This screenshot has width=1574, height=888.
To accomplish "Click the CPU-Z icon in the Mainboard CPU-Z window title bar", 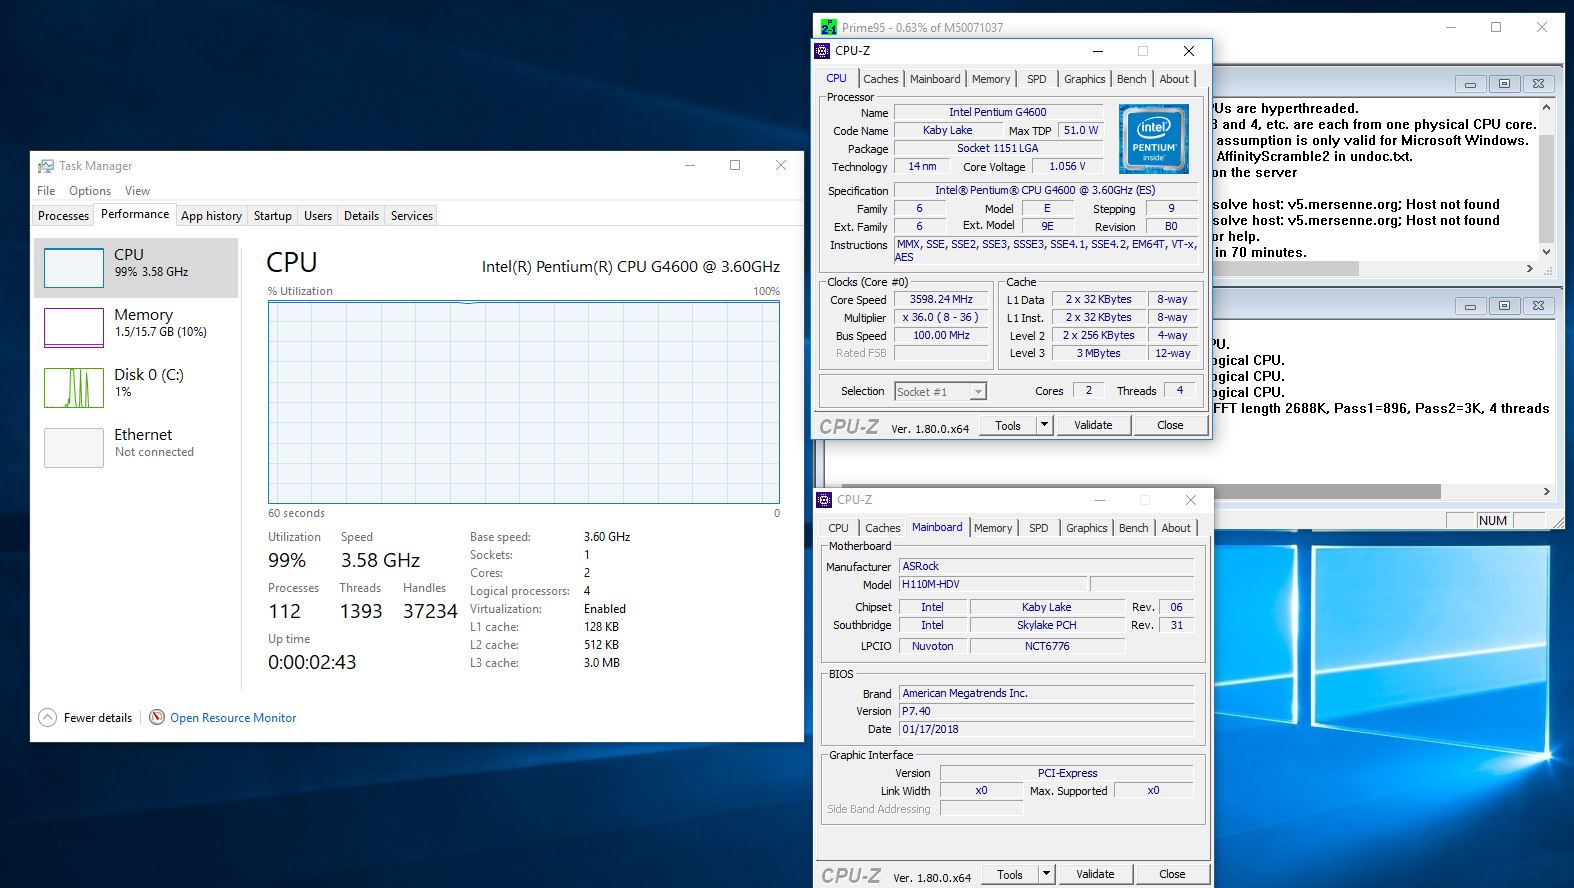I will tap(825, 500).
